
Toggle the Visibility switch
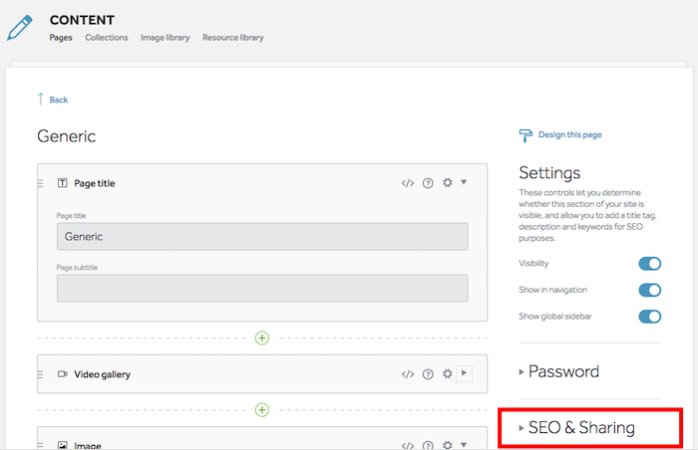click(649, 264)
